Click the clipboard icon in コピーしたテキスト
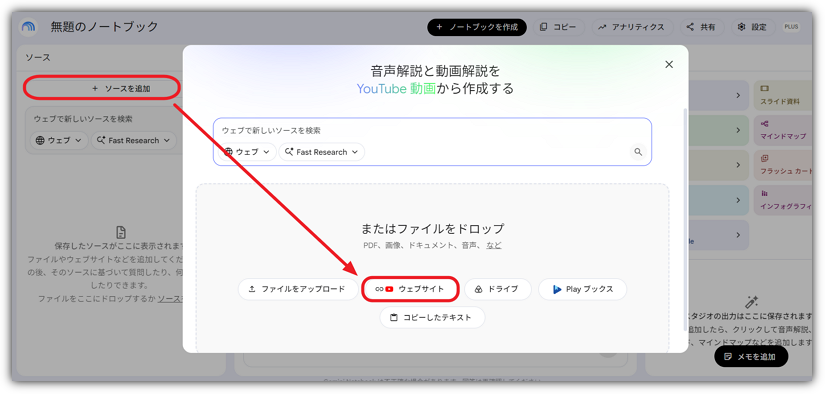This screenshot has width=825, height=394. point(394,318)
